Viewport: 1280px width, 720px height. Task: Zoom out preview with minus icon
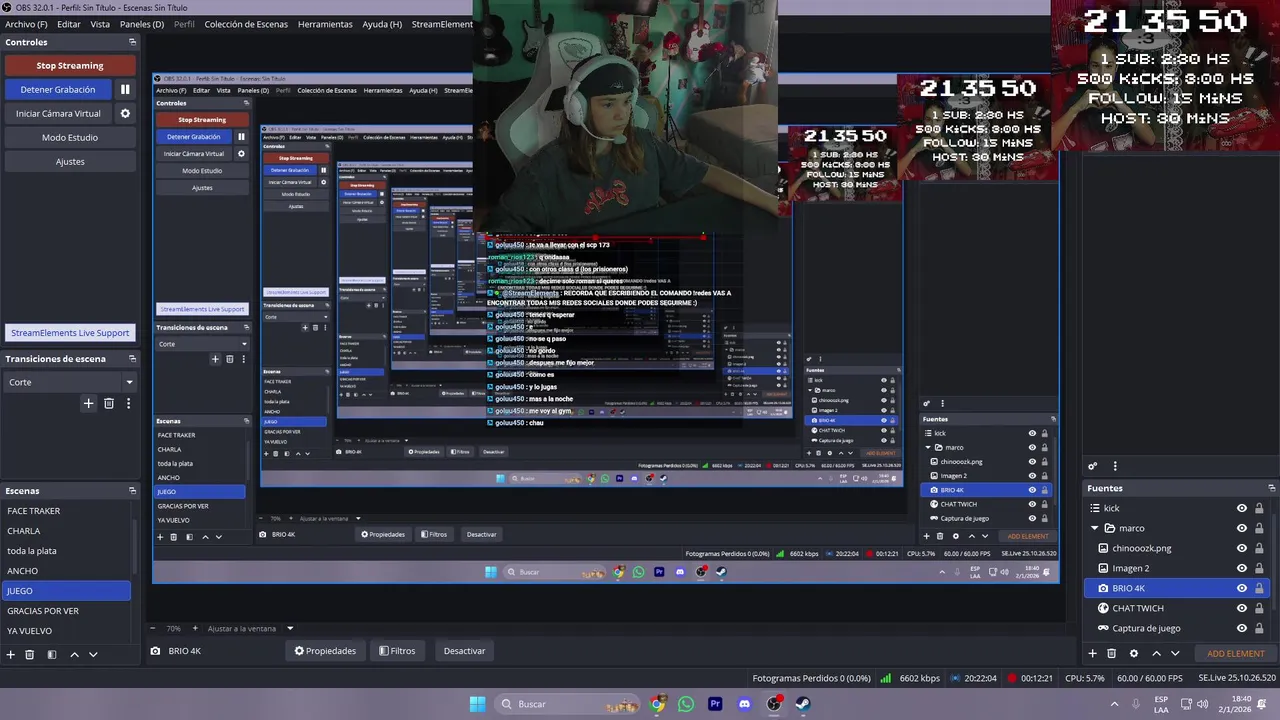click(x=153, y=629)
